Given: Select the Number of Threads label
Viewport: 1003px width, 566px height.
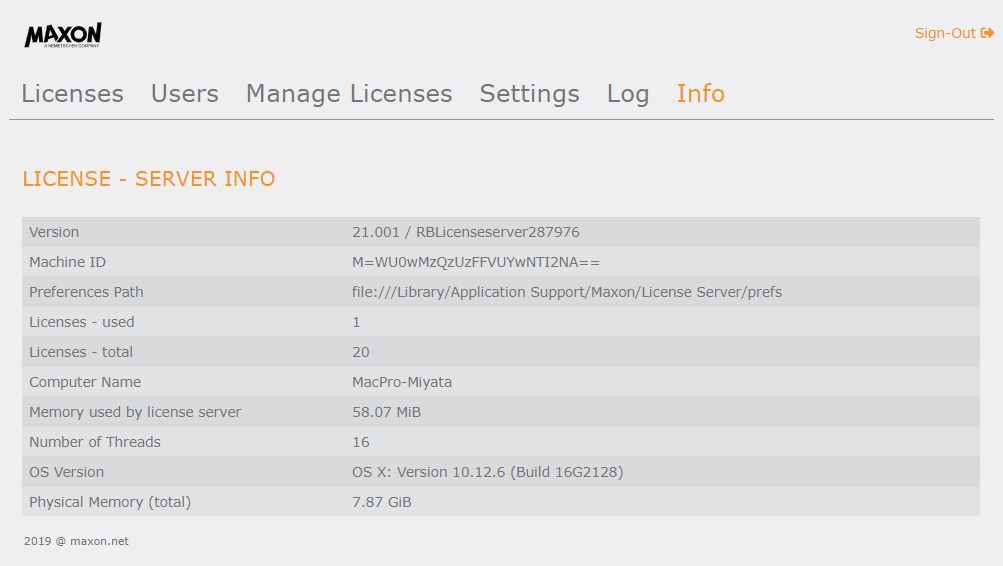Looking at the screenshot, I should pyautogui.click(x=95, y=443).
